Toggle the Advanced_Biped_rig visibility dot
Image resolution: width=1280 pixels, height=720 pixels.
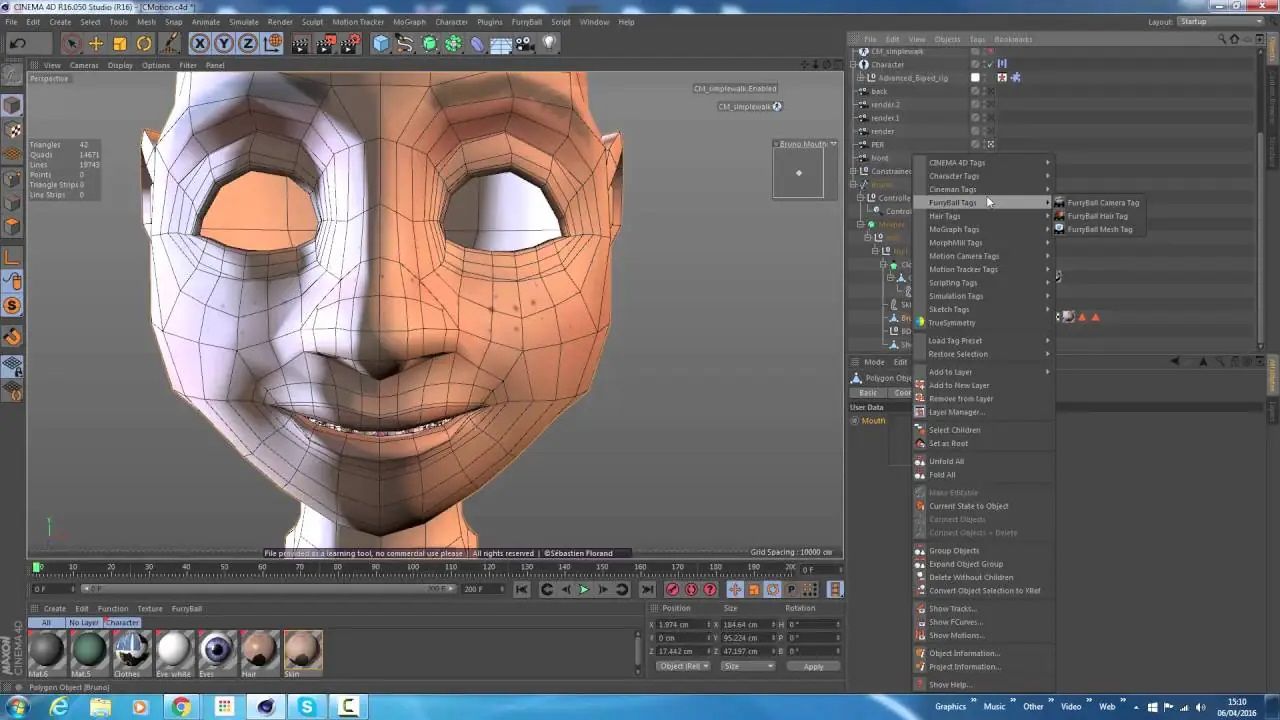pos(985,77)
